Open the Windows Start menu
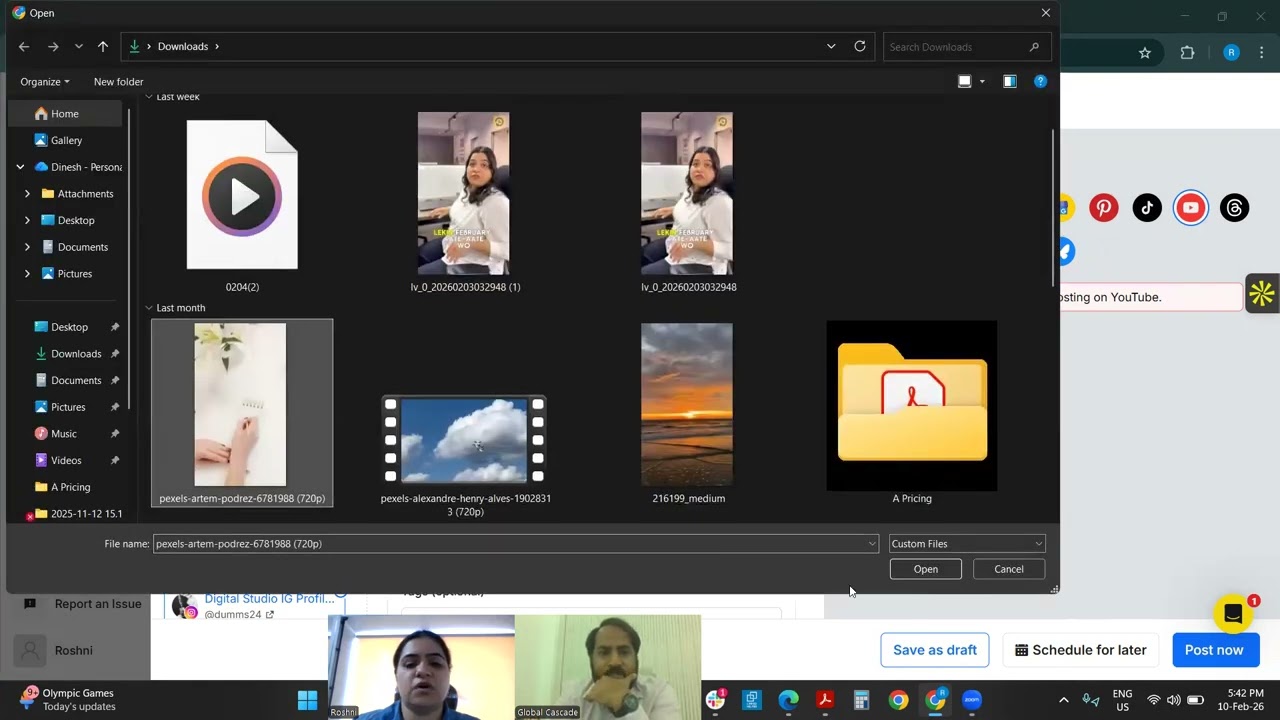 tap(307, 700)
